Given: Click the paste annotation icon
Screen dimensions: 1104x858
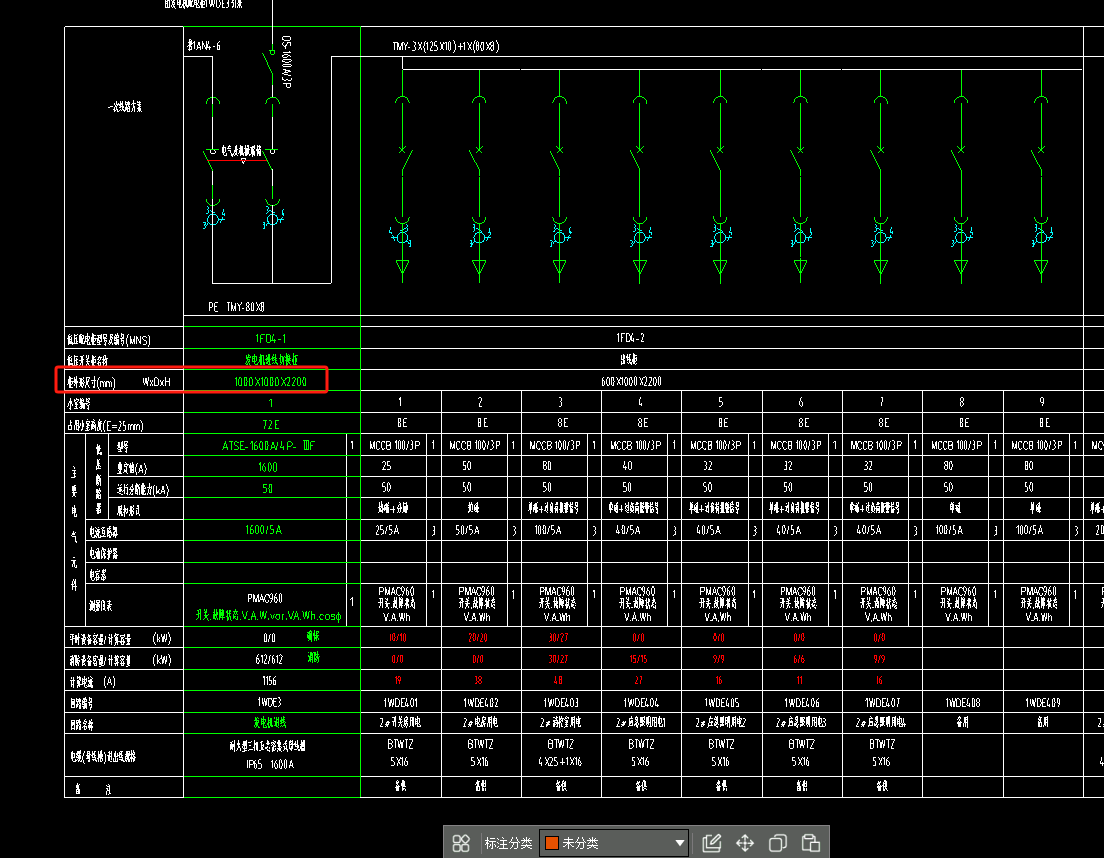Looking at the screenshot, I should coord(811,843).
